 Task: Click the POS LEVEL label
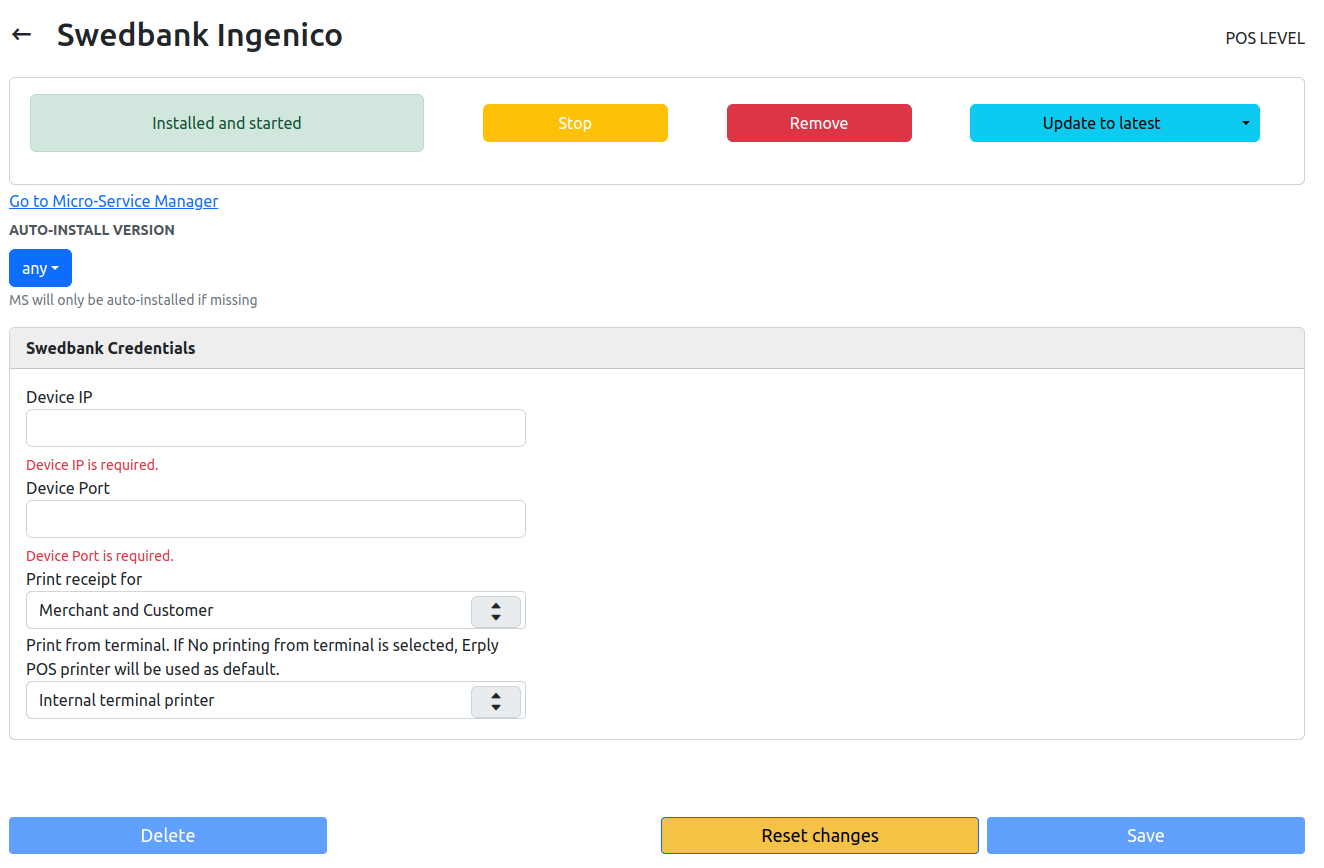[1265, 39]
